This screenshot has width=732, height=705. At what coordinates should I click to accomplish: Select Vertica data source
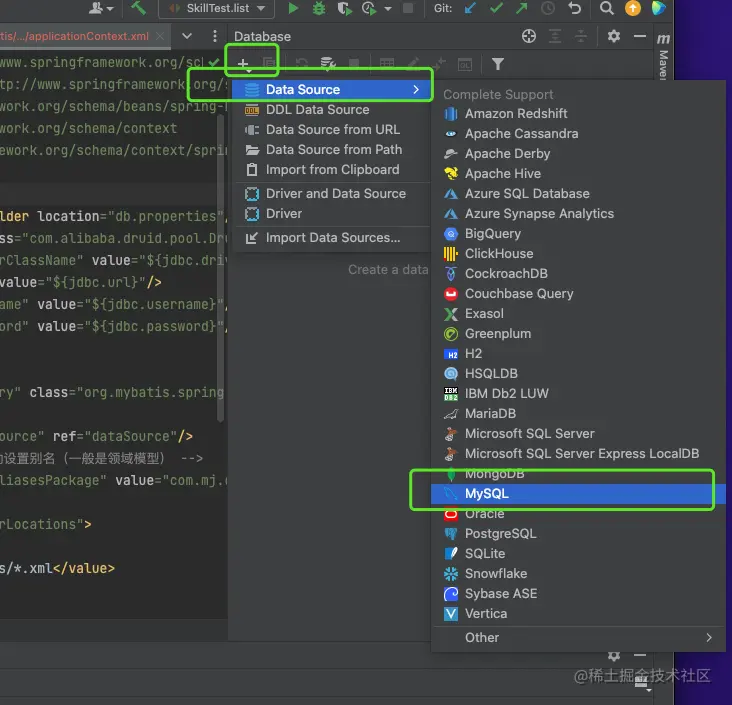coord(578,614)
